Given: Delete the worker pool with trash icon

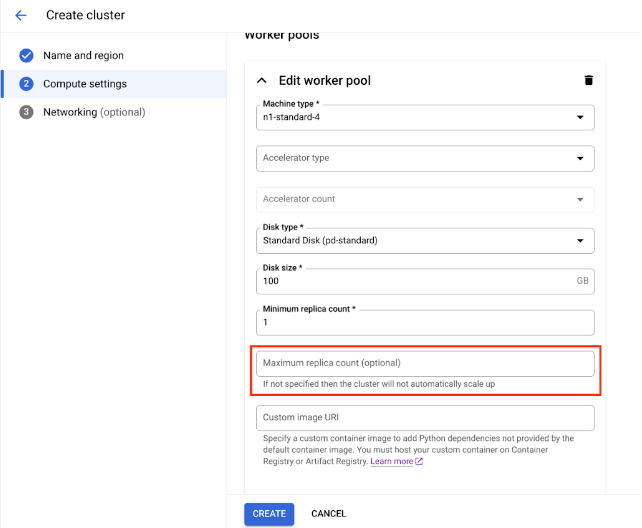Looking at the screenshot, I should tap(588, 80).
